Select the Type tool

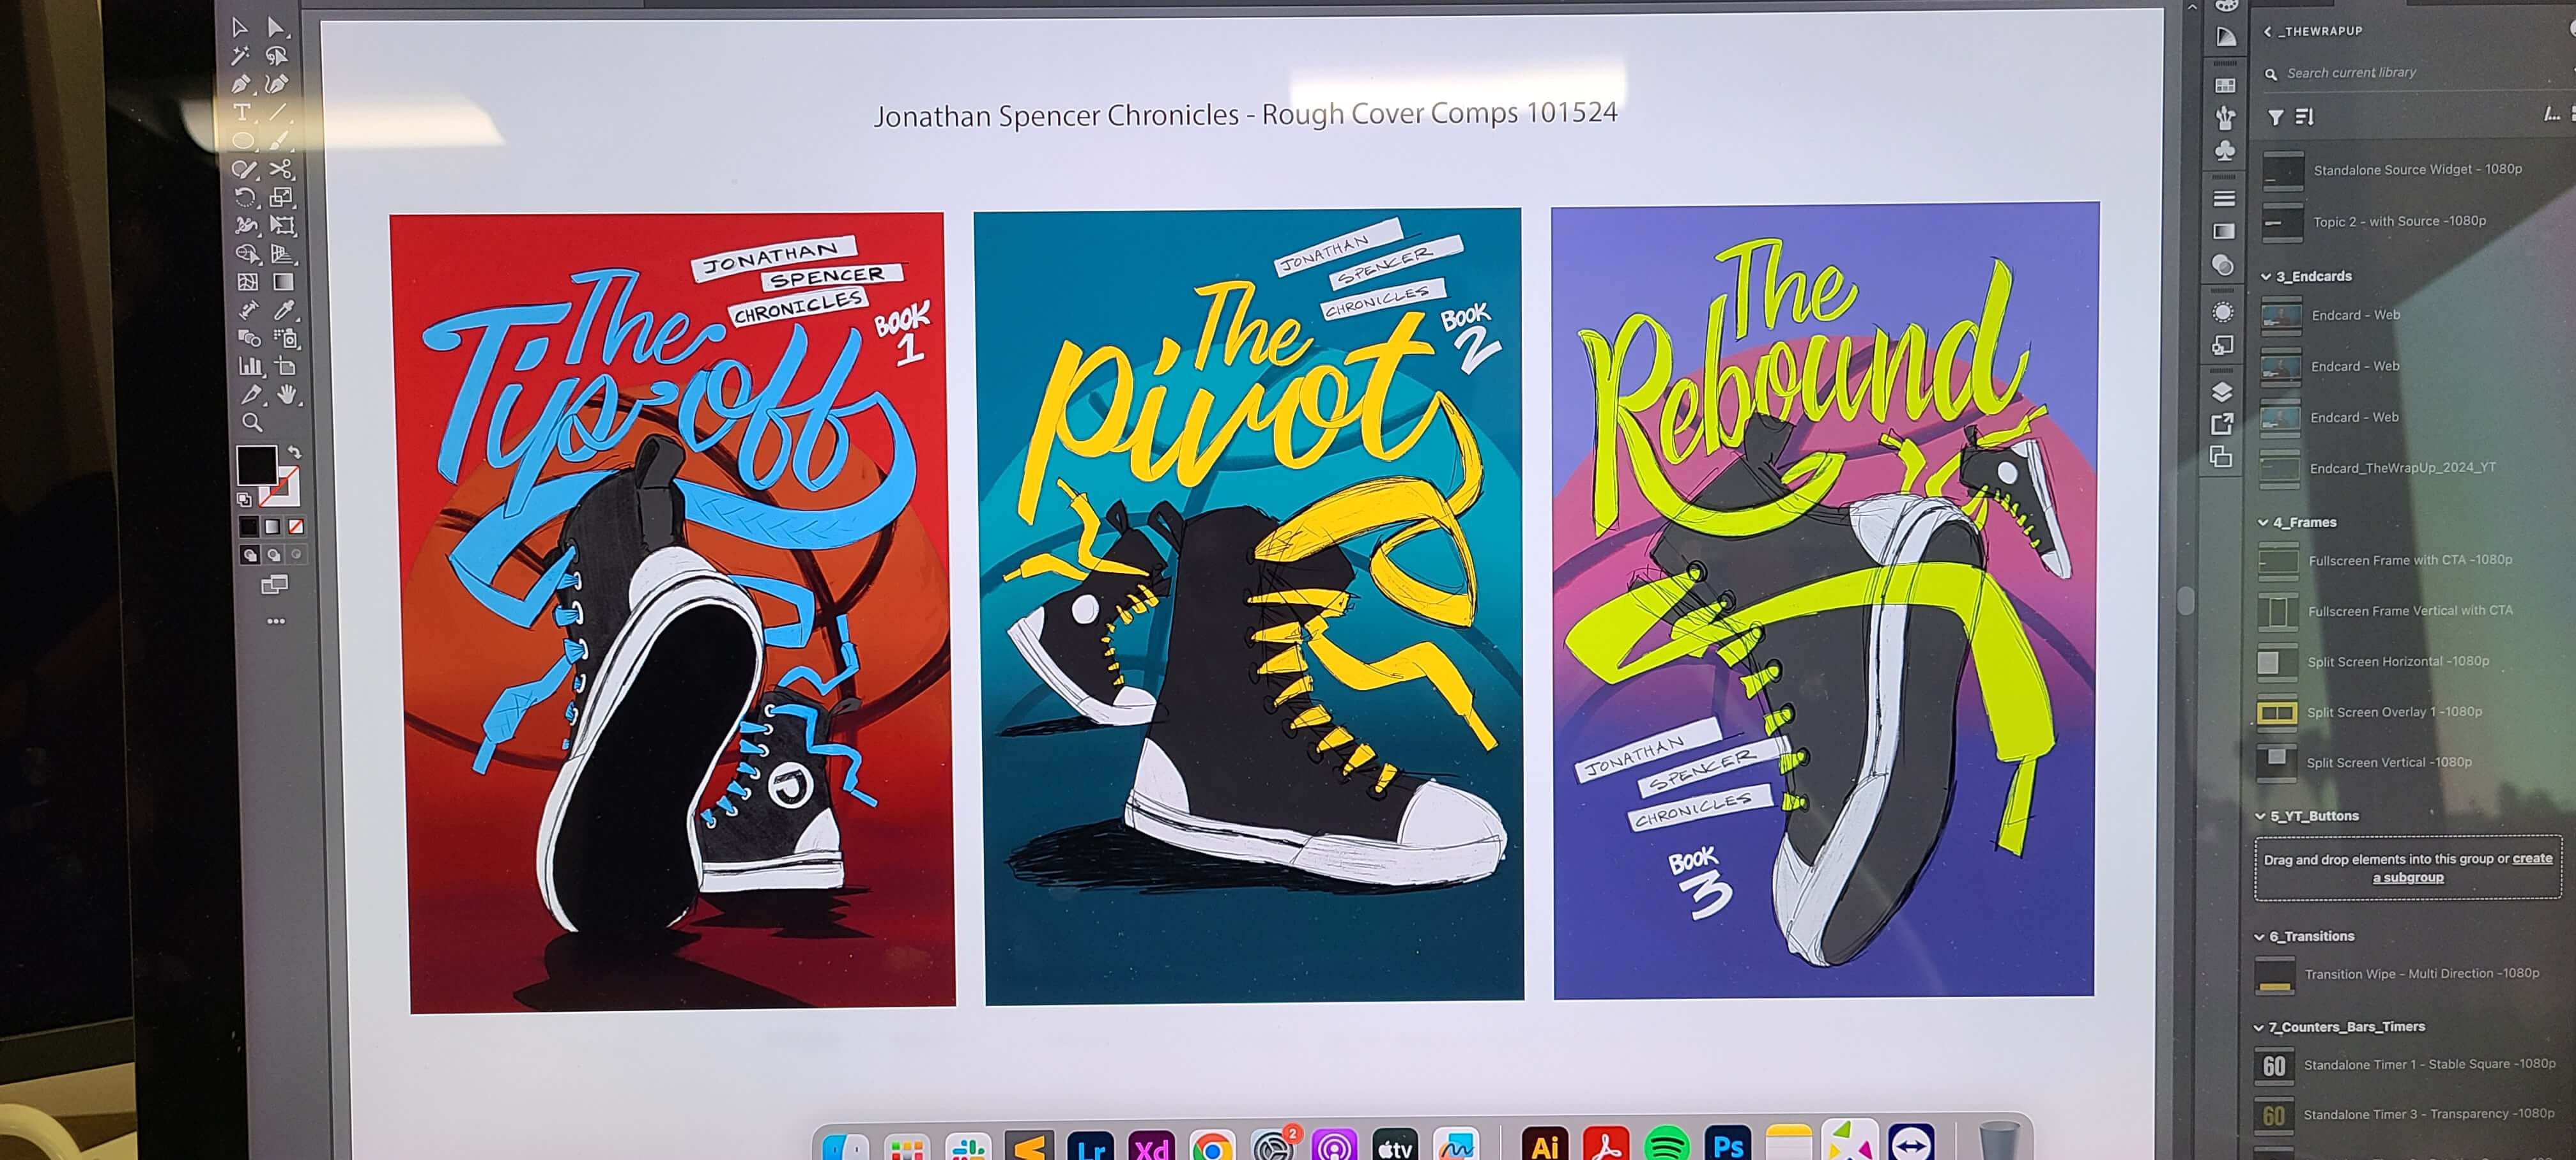click(x=242, y=112)
